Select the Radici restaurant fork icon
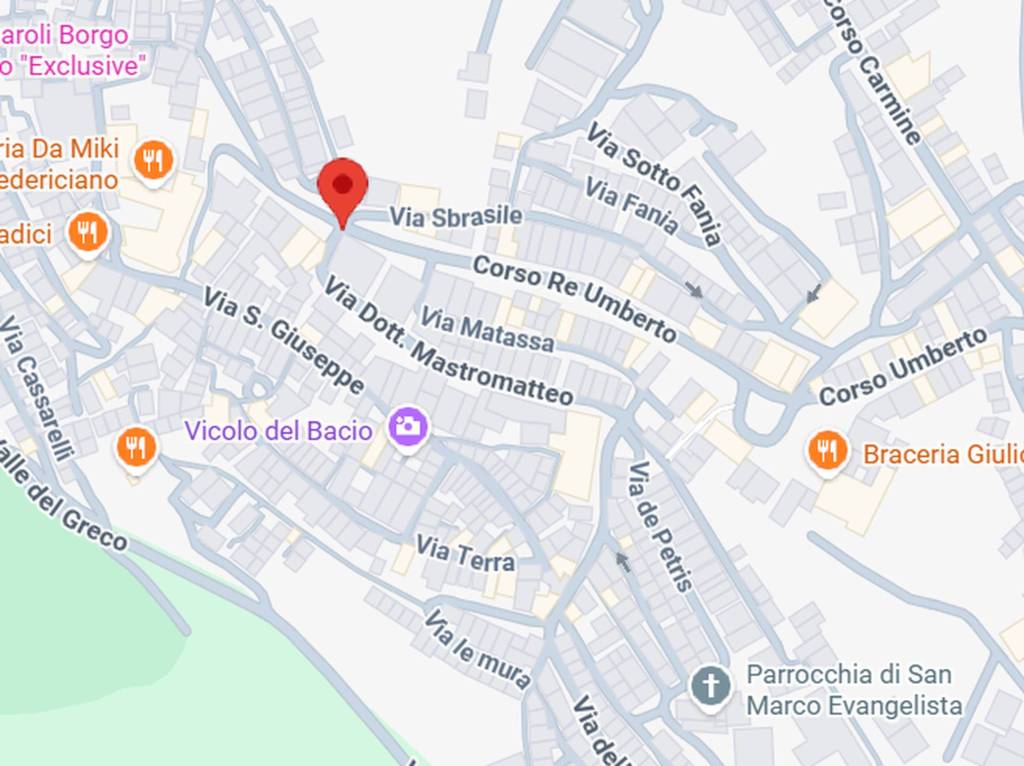The height and width of the screenshot is (766, 1024). click(88, 233)
